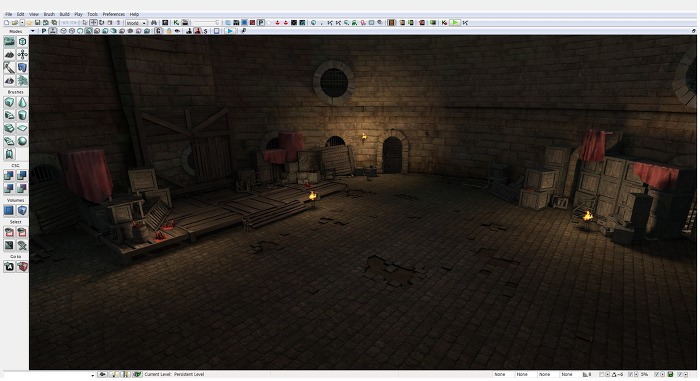Expand the recent files arrow beside Open
The image size is (700, 381).
pos(22,23)
